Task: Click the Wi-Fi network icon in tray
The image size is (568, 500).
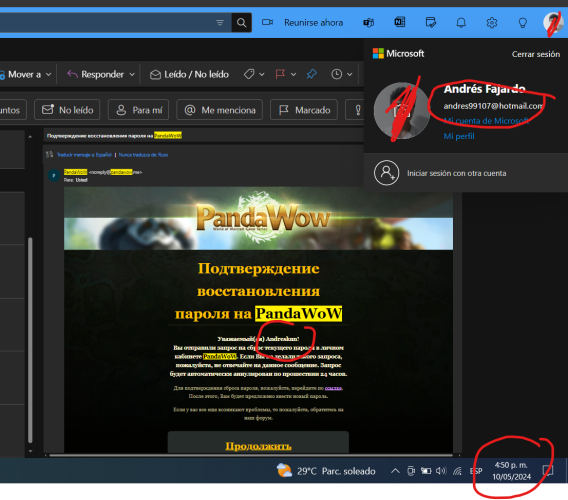Action: pos(457,471)
